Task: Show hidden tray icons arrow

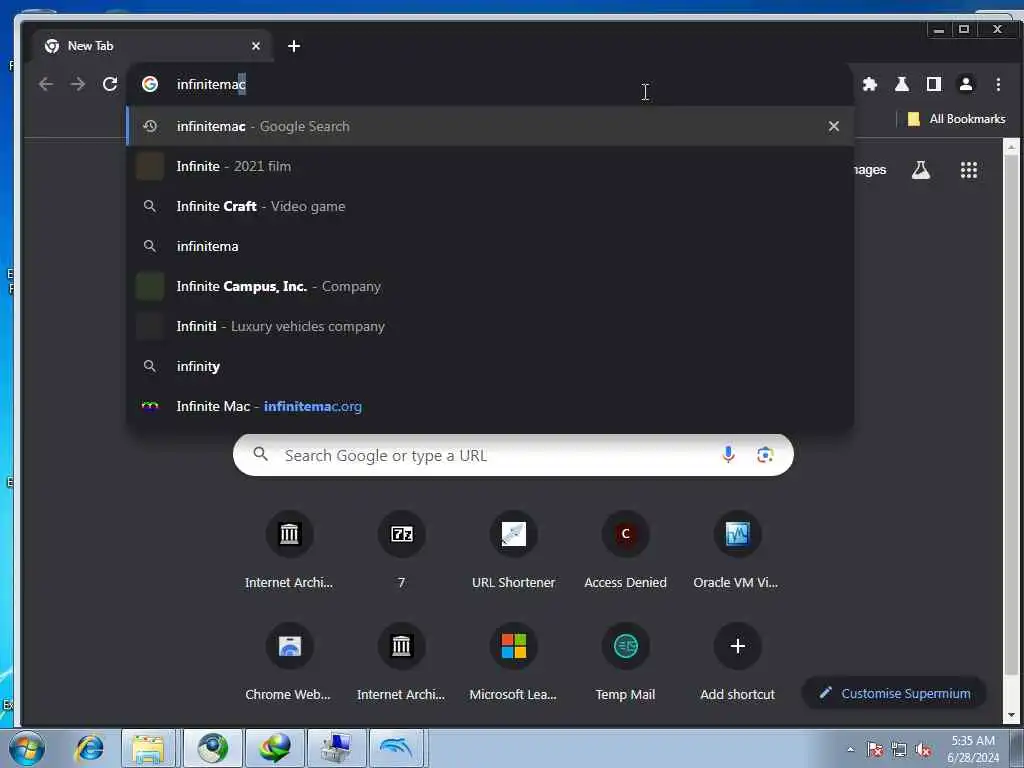Action: tap(850, 749)
